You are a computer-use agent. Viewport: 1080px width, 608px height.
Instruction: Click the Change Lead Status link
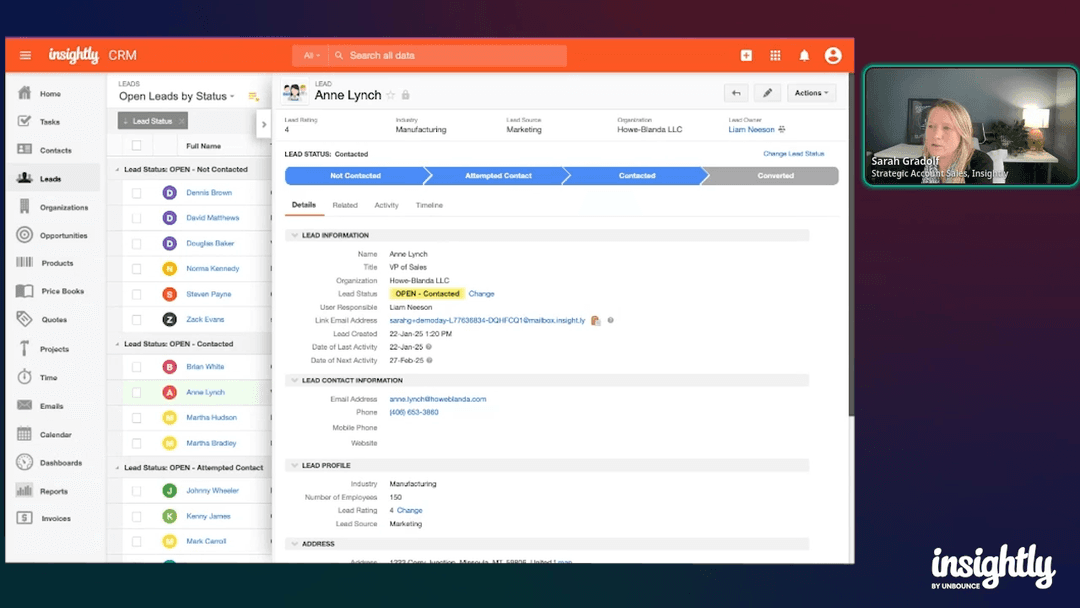(x=793, y=154)
